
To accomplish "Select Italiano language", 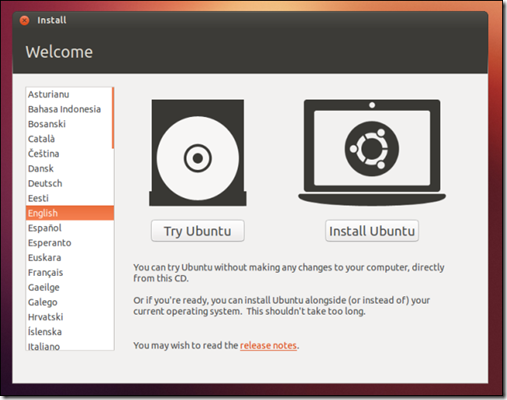I will pyautogui.click(x=69, y=345).
